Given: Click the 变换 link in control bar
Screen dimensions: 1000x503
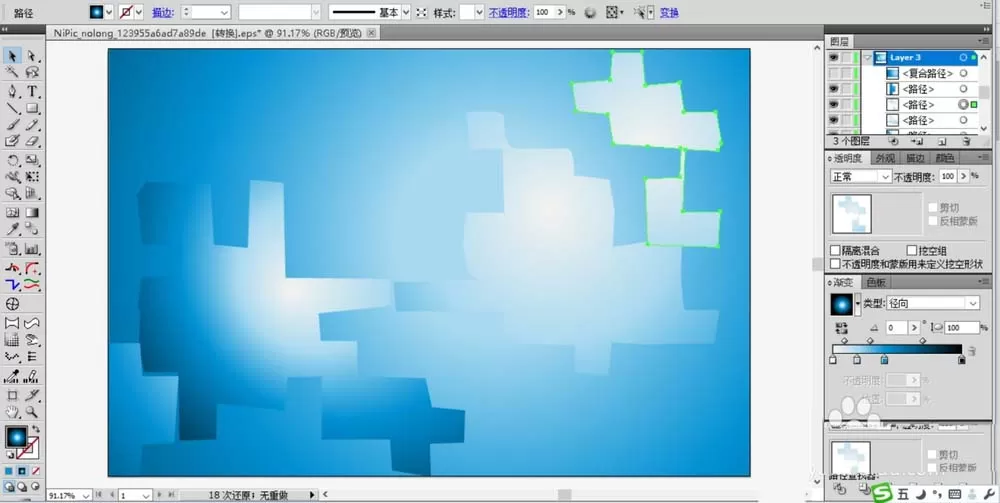Looking at the screenshot, I should pyautogui.click(x=669, y=12).
